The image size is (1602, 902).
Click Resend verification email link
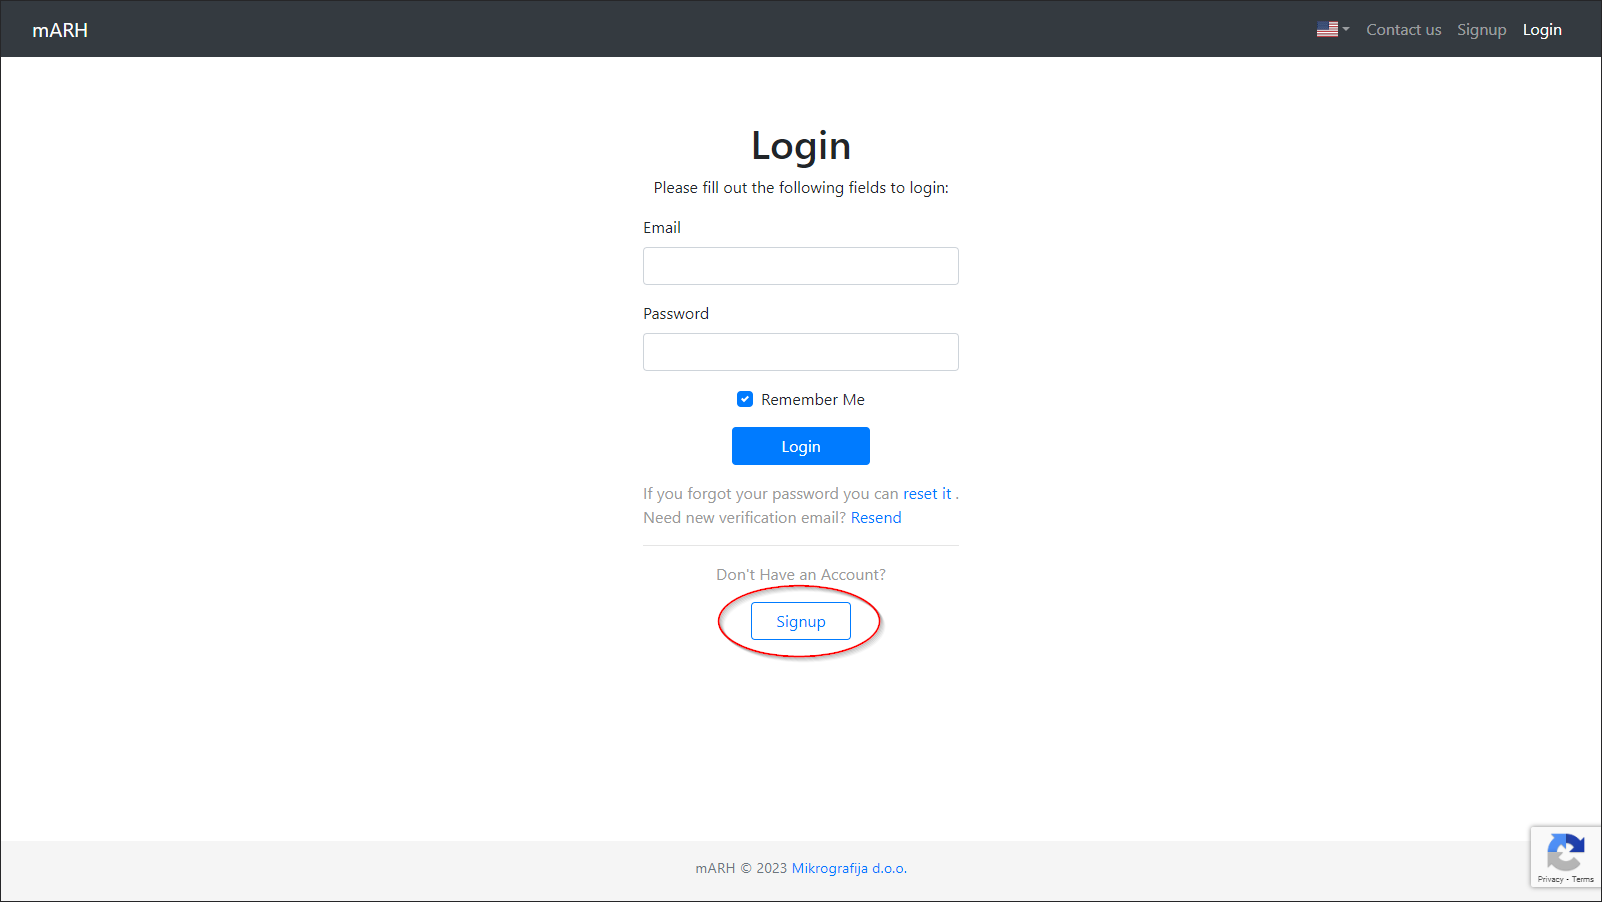(x=875, y=518)
